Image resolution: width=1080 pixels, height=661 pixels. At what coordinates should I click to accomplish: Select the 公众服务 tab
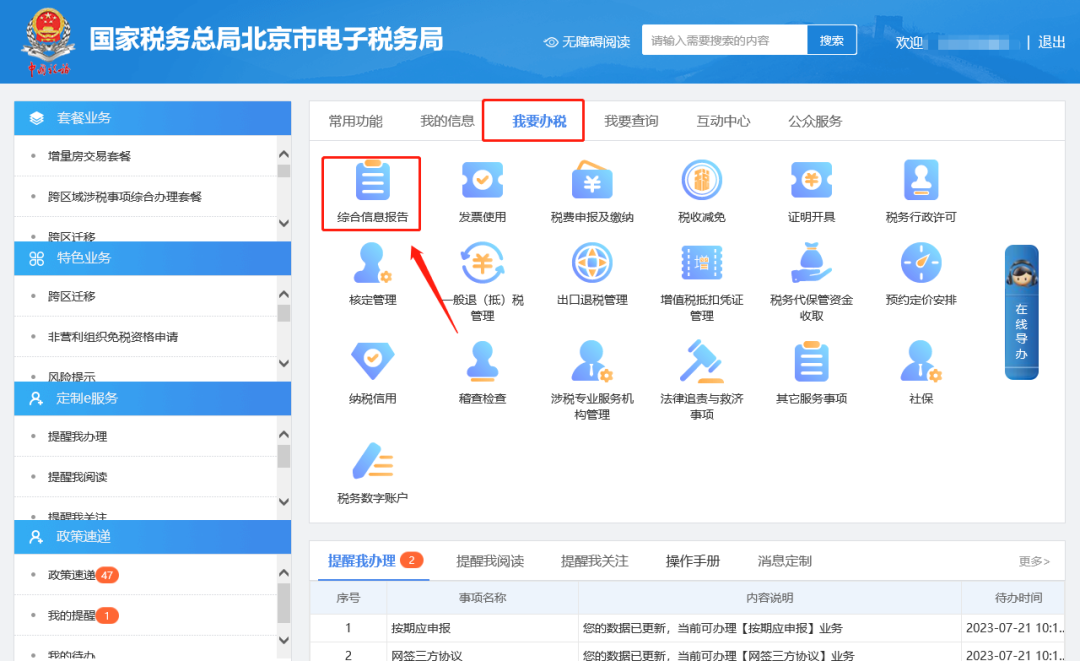[815, 121]
